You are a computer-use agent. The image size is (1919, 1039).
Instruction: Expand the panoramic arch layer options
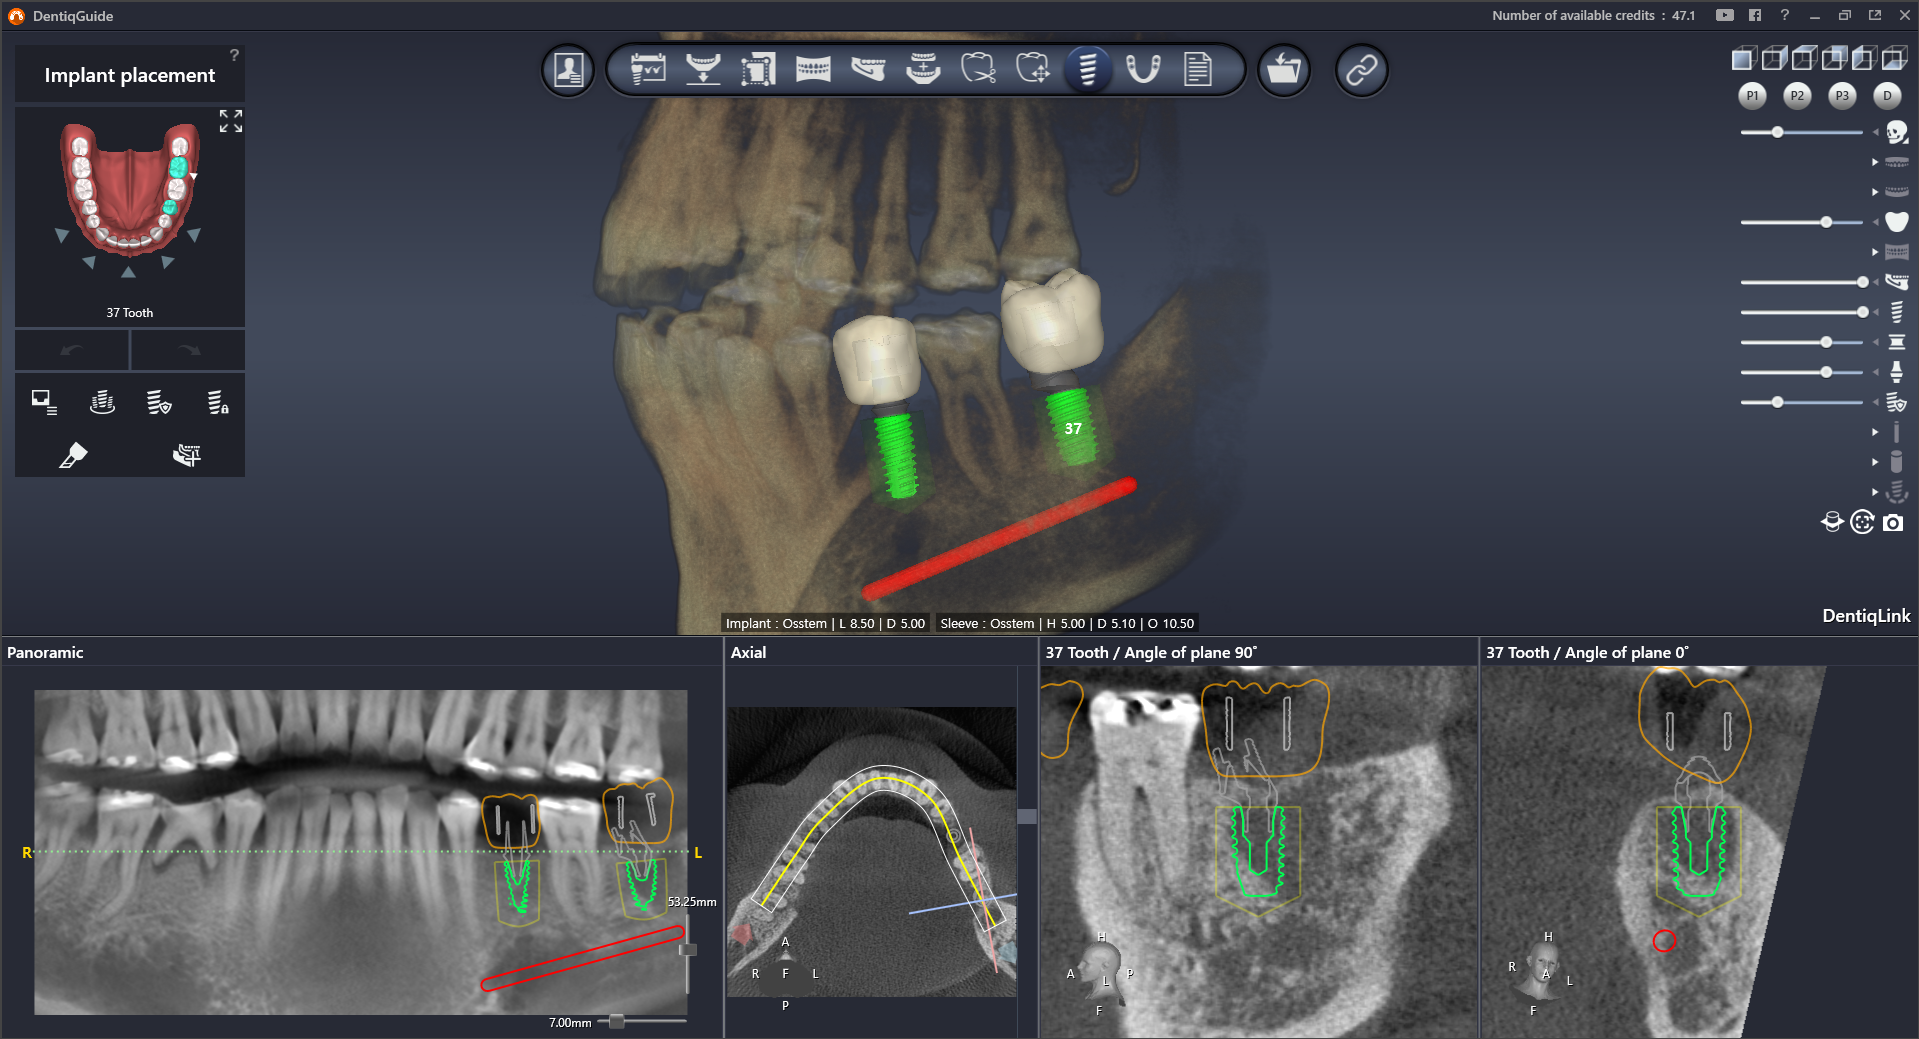pos(1875,252)
